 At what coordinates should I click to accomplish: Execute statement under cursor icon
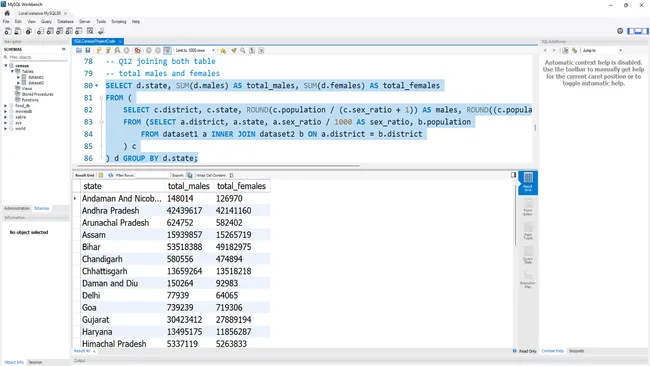tap(108, 51)
